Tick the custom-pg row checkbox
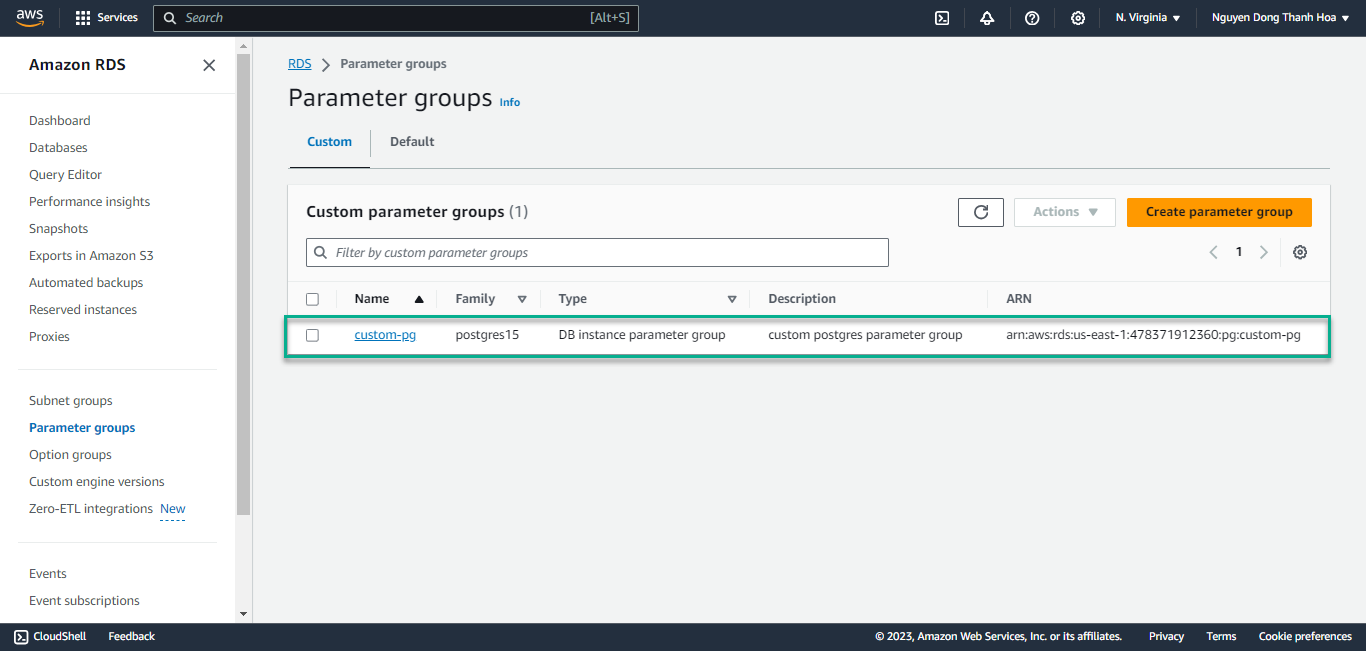The image size is (1366, 651). coord(312,335)
